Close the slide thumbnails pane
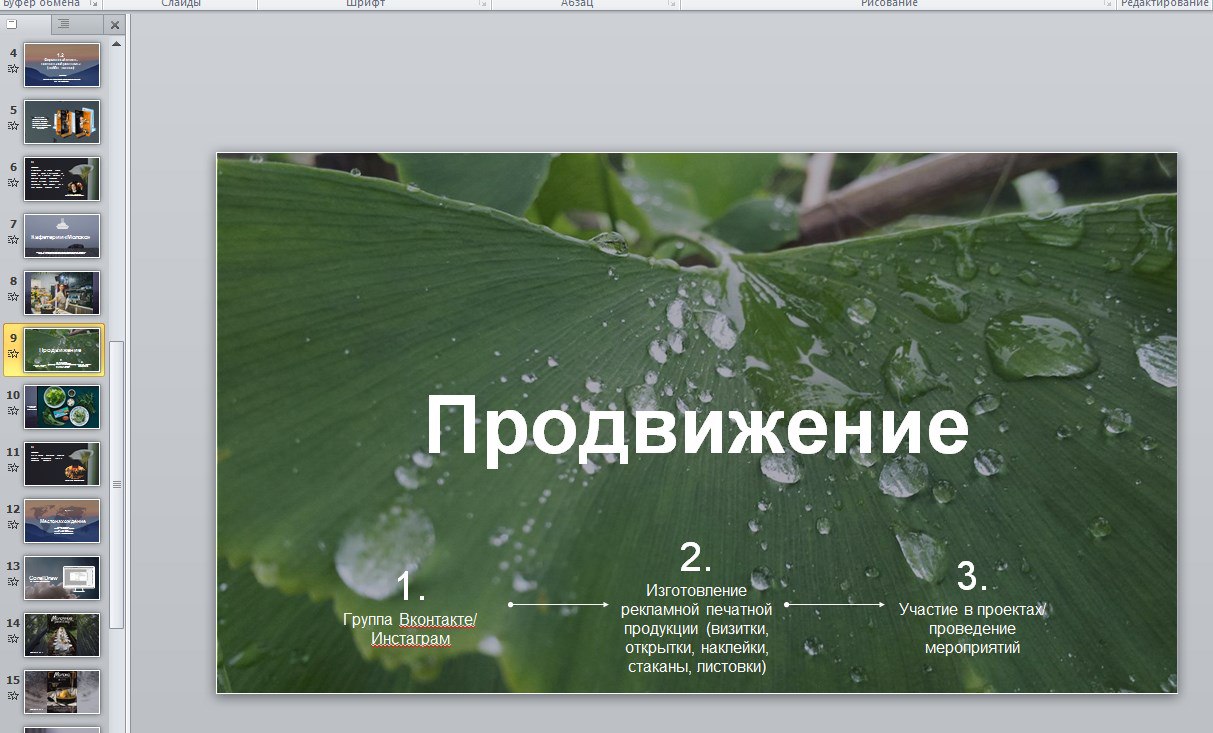 (x=114, y=25)
